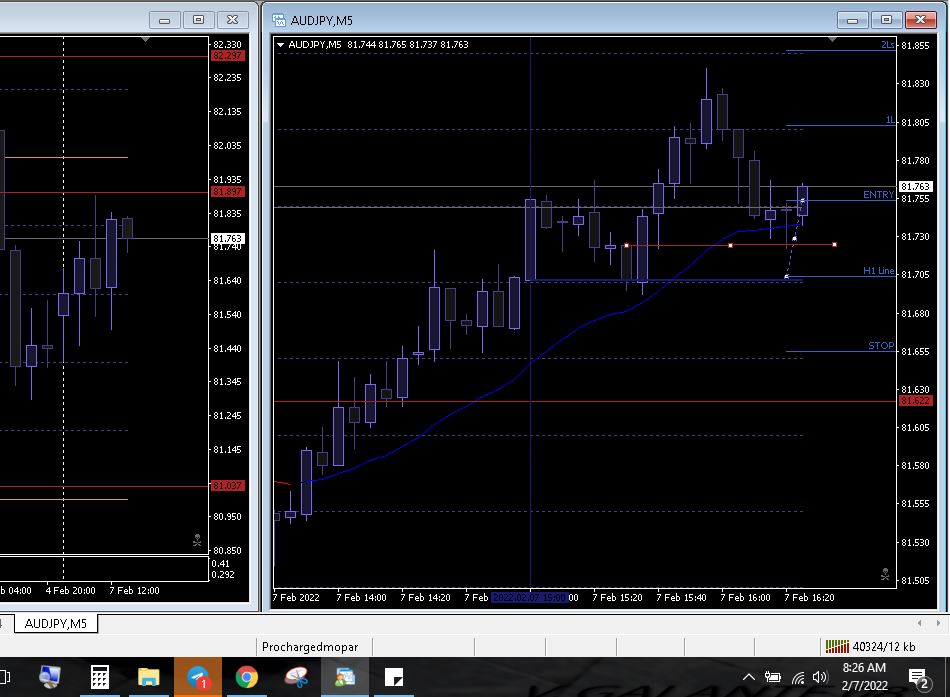The height and width of the screenshot is (697, 950).
Task: Open the This PC computer icon on the taskbar
Action: pyautogui.click(x=50, y=677)
